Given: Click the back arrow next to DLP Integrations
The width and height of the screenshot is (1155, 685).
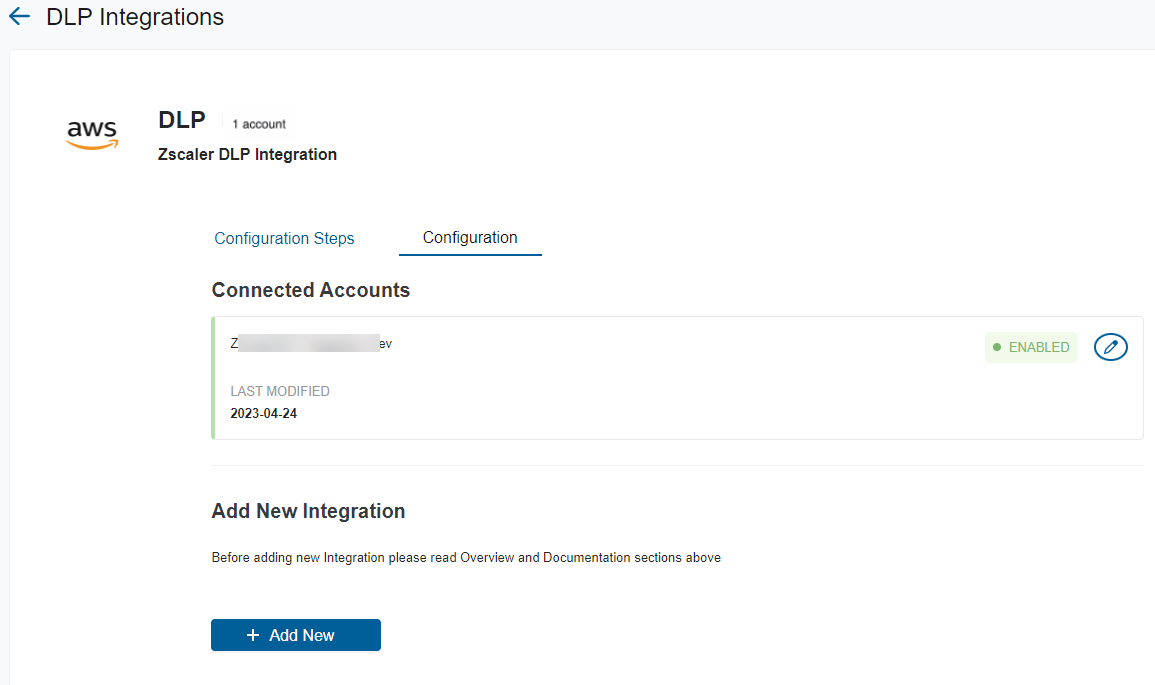Looking at the screenshot, I should click(x=19, y=17).
